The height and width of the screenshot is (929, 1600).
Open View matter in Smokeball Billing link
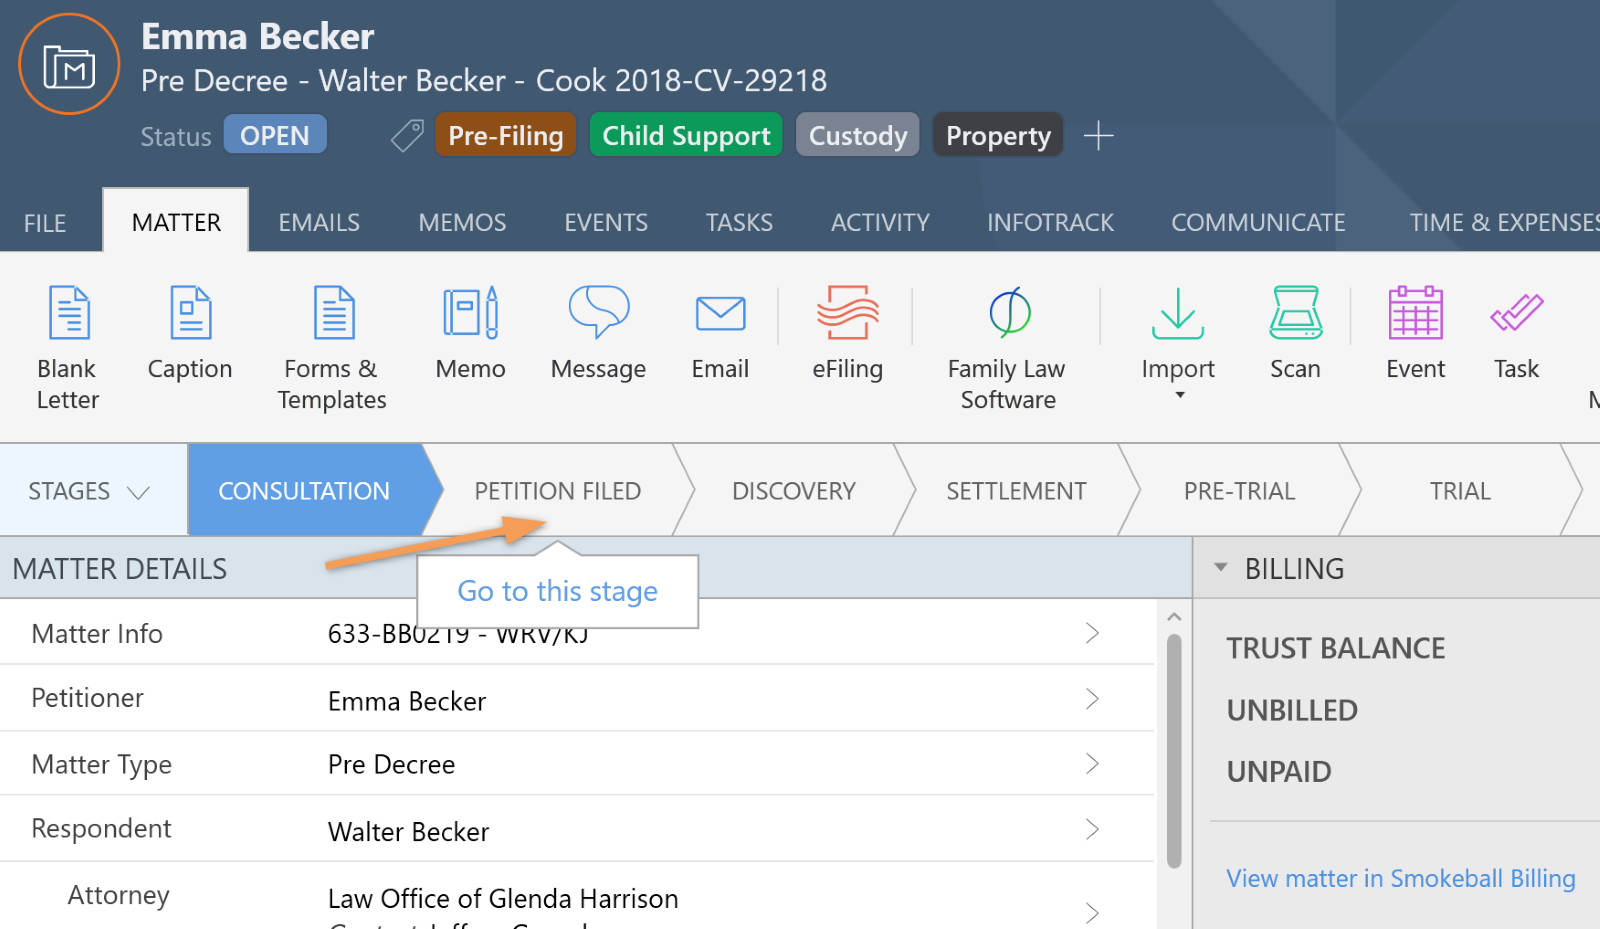click(x=1400, y=878)
